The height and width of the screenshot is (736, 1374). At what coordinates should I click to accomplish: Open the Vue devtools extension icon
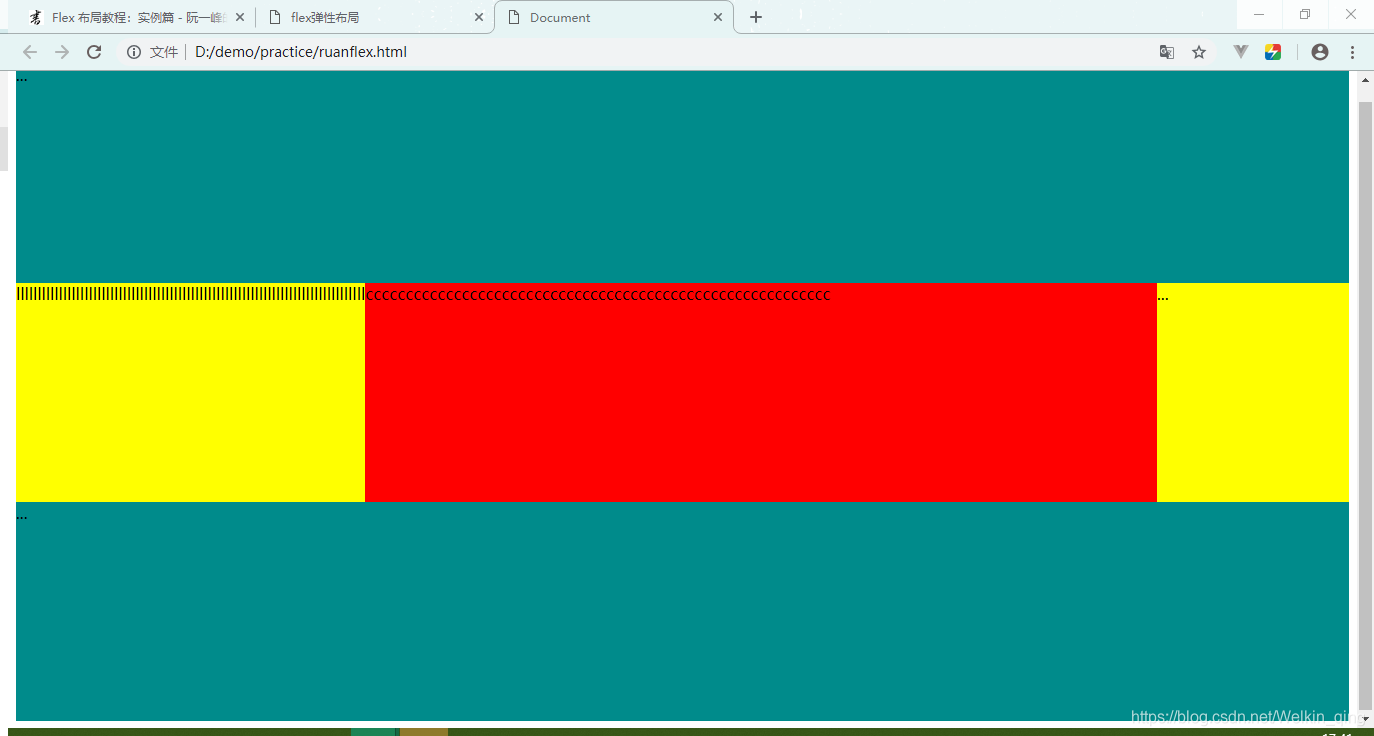coord(1241,52)
